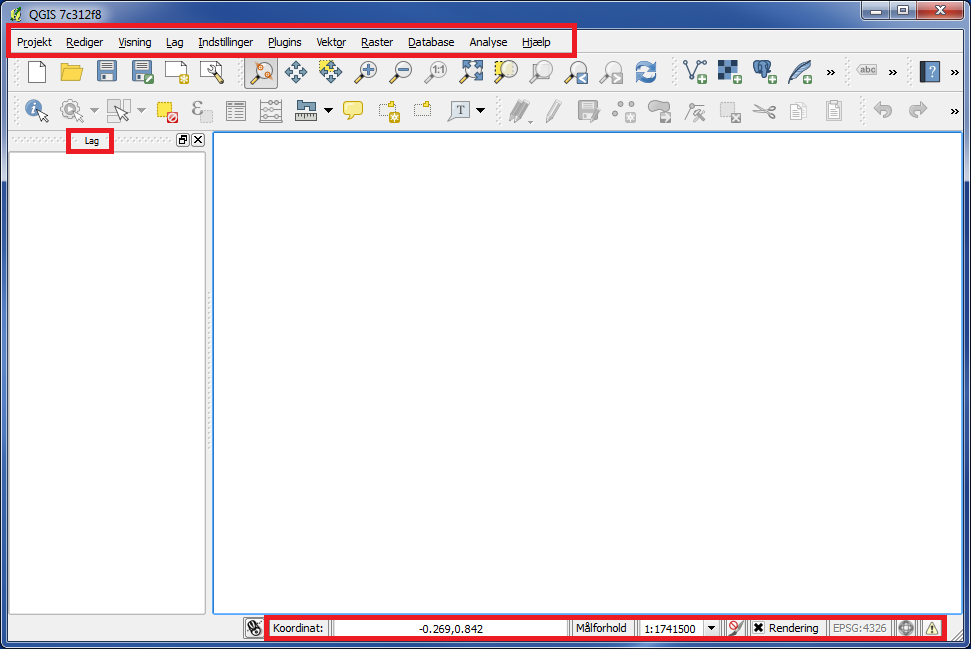Select the Zoom Out tool
Viewport: 971px width, 649px height.
[401, 72]
